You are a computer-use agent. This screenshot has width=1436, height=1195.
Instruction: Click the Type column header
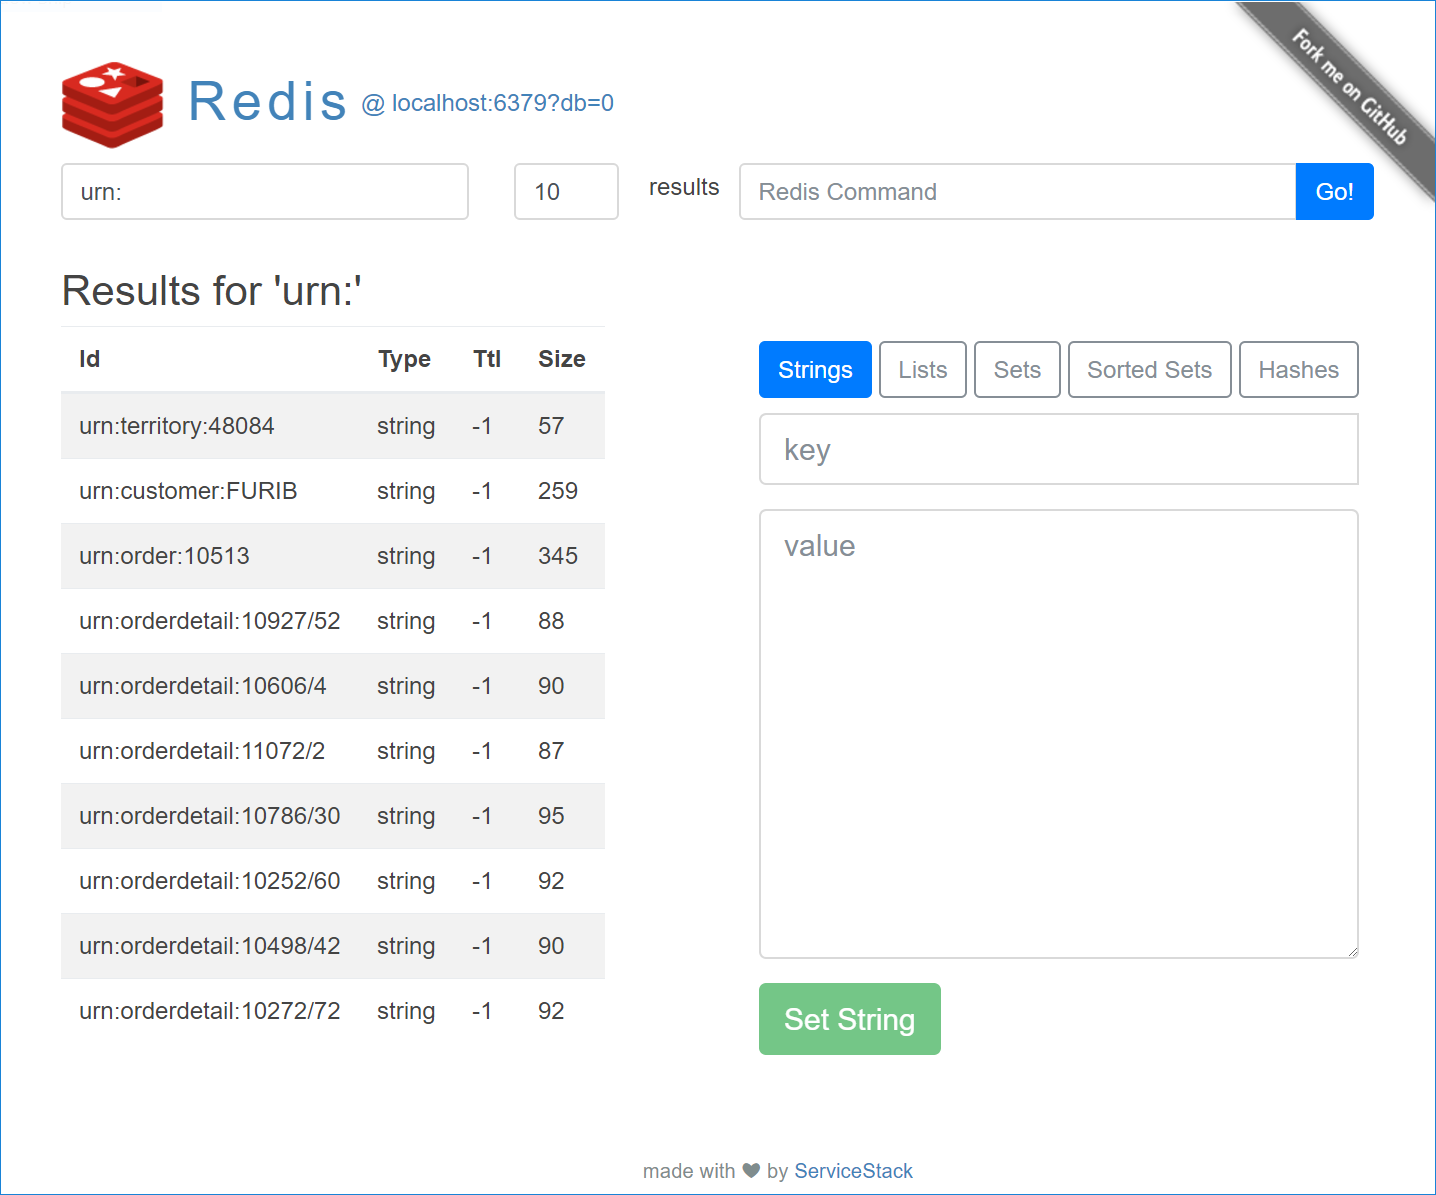pos(404,359)
